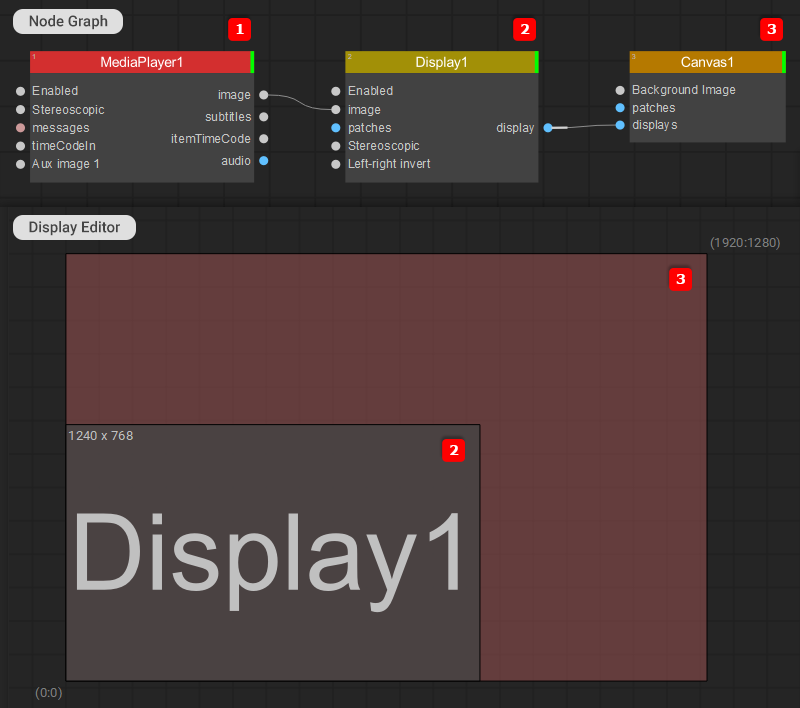Click MediaPlayer1 audio output port
Image resolution: width=800 pixels, height=708 pixels.
click(263, 161)
